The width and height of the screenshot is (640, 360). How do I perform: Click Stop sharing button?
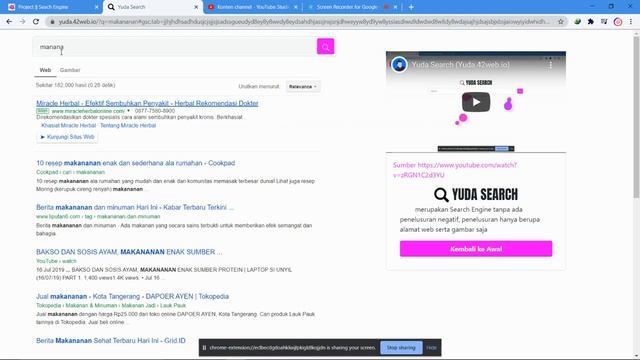401,348
